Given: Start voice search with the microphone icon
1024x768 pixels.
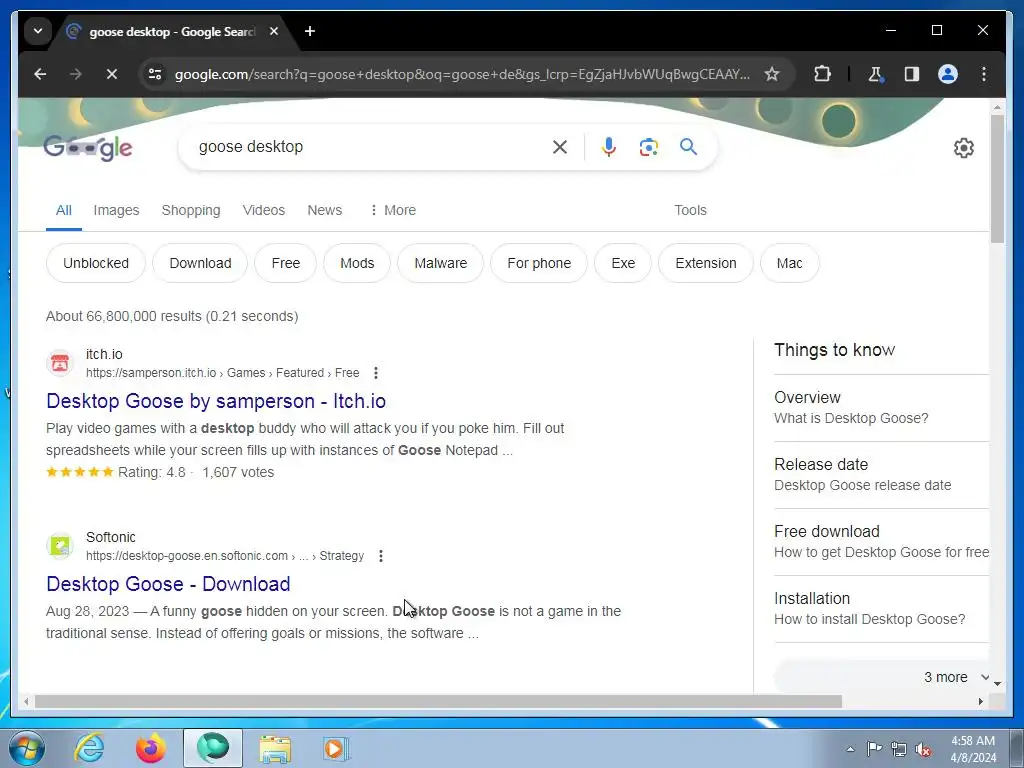Looking at the screenshot, I should click(609, 147).
